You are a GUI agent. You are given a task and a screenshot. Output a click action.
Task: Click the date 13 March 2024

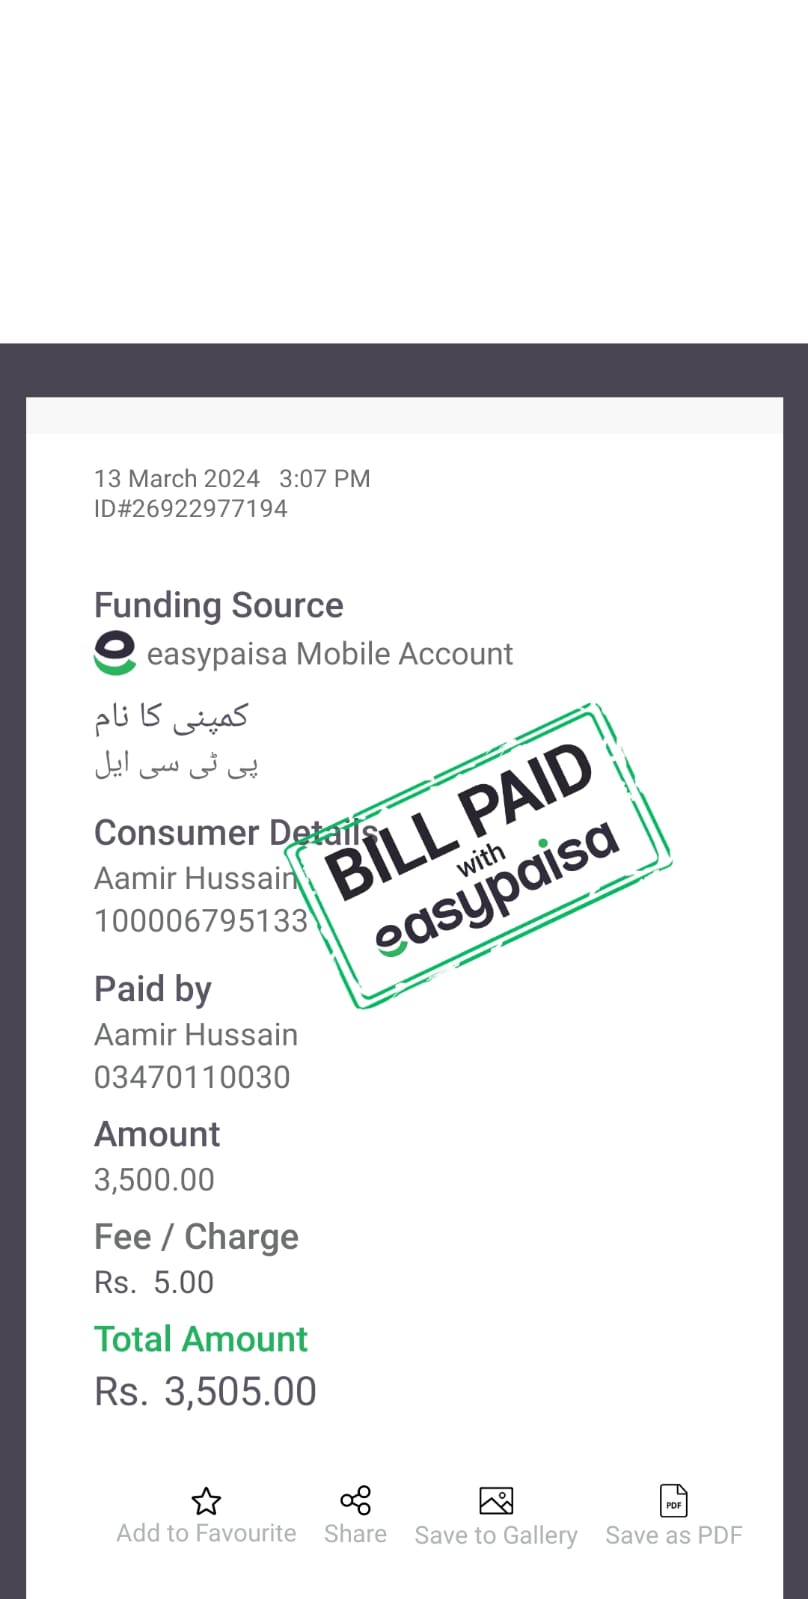point(177,479)
